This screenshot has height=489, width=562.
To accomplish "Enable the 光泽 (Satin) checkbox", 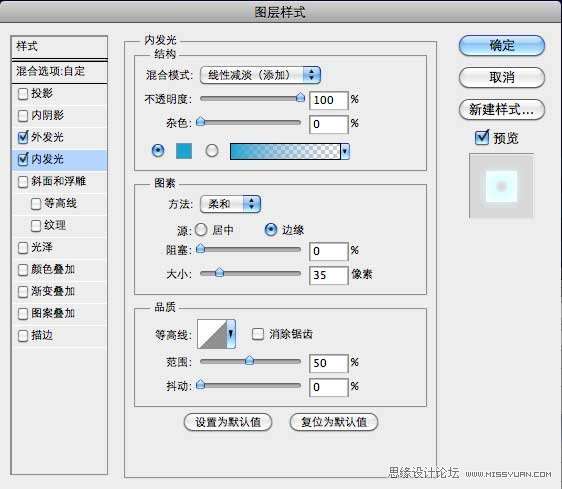I will coord(23,248).
